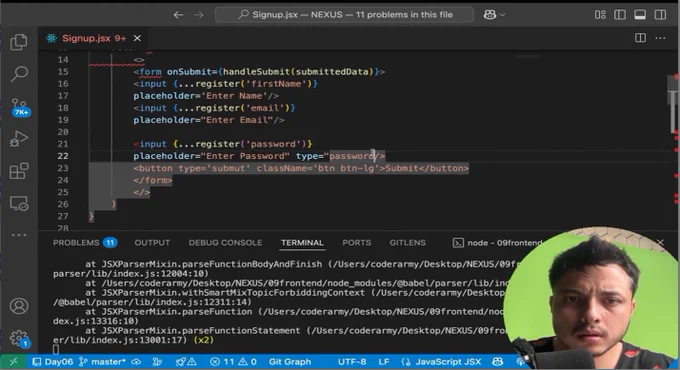
Task: Go back with the left arrow
Action: [x=178, y=15]
